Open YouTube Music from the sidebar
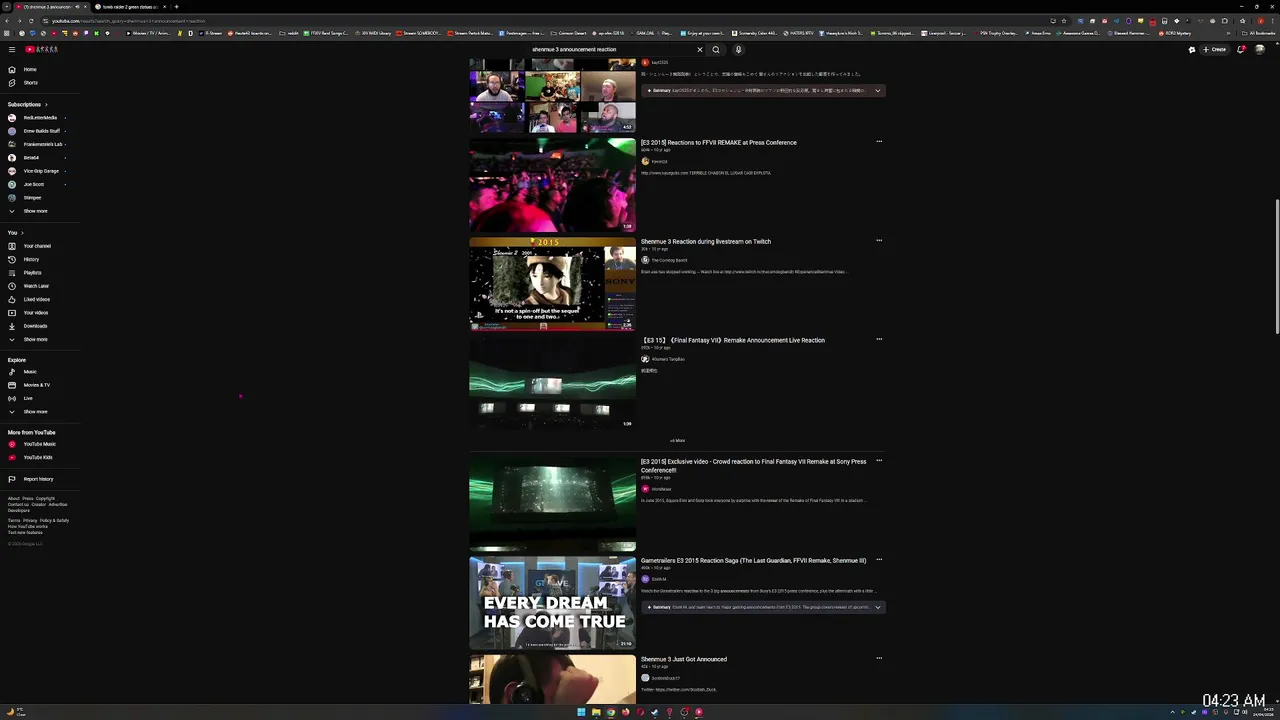 [x=40, y=444]
